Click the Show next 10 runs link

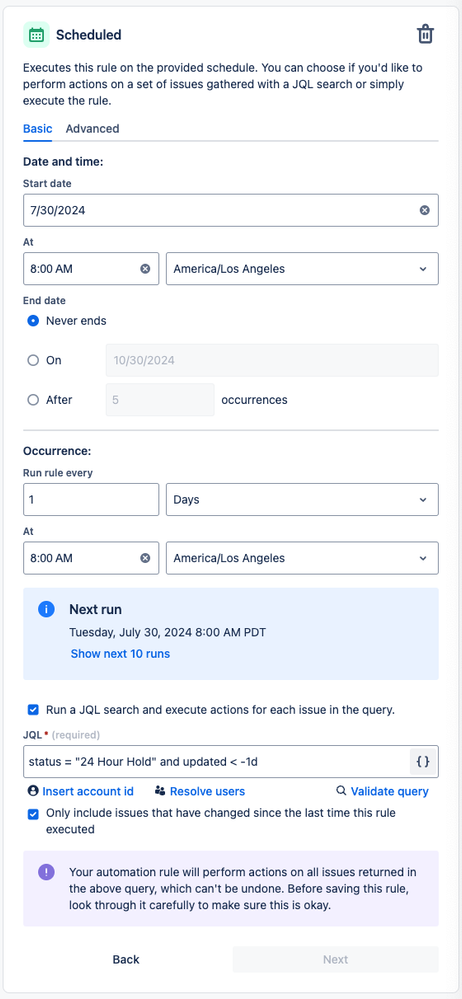120,654
